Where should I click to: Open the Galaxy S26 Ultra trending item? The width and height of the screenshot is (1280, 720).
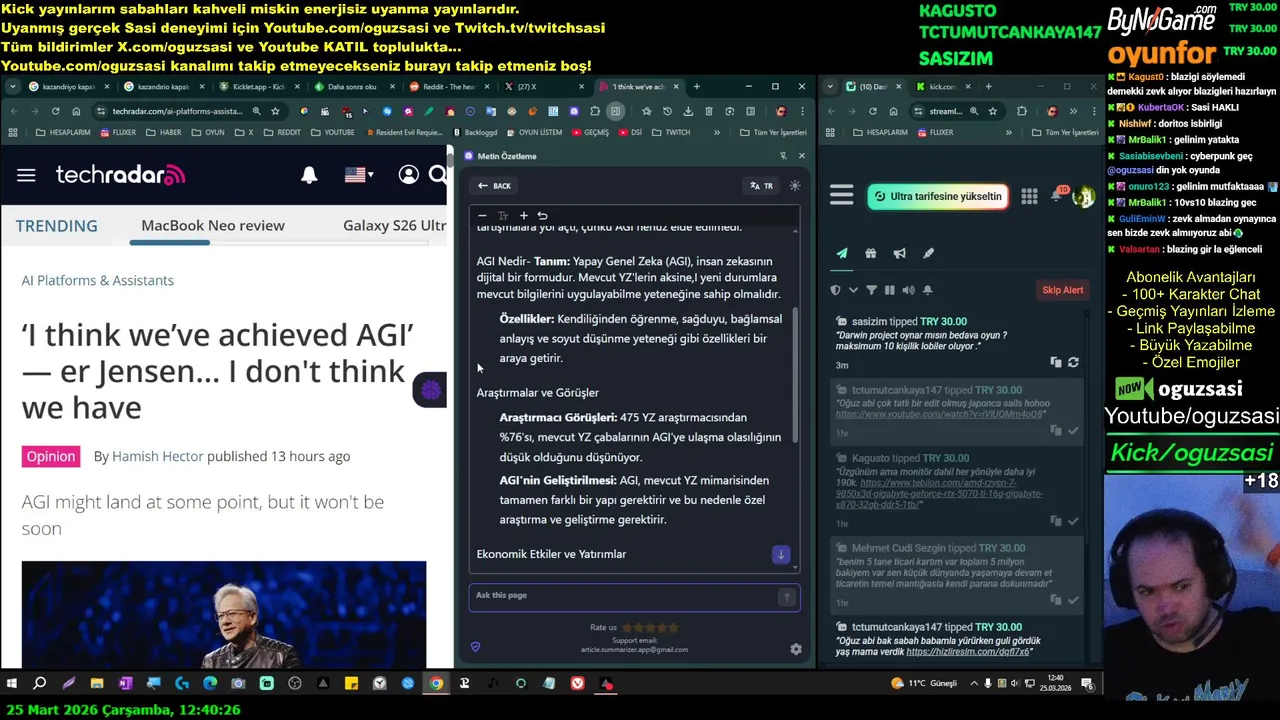click(x=394, y=225)
